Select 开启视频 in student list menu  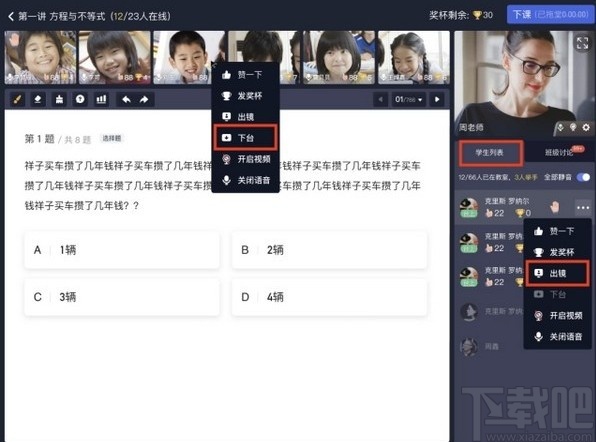(557, 315)
